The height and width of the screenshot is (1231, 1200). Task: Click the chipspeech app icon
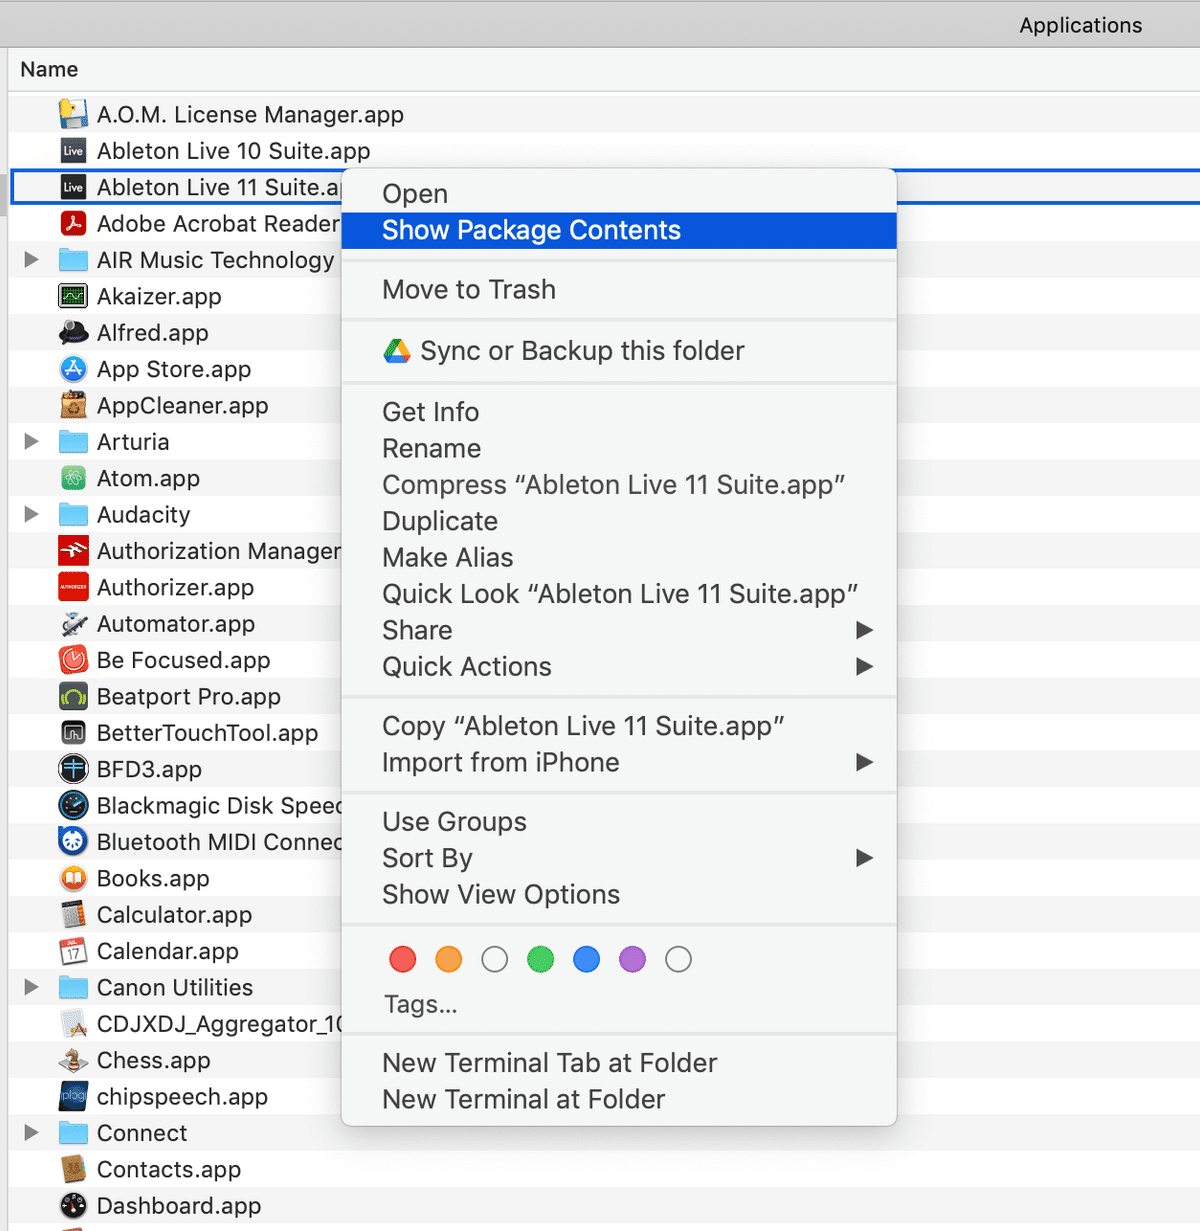click(x=73, y=1096)
